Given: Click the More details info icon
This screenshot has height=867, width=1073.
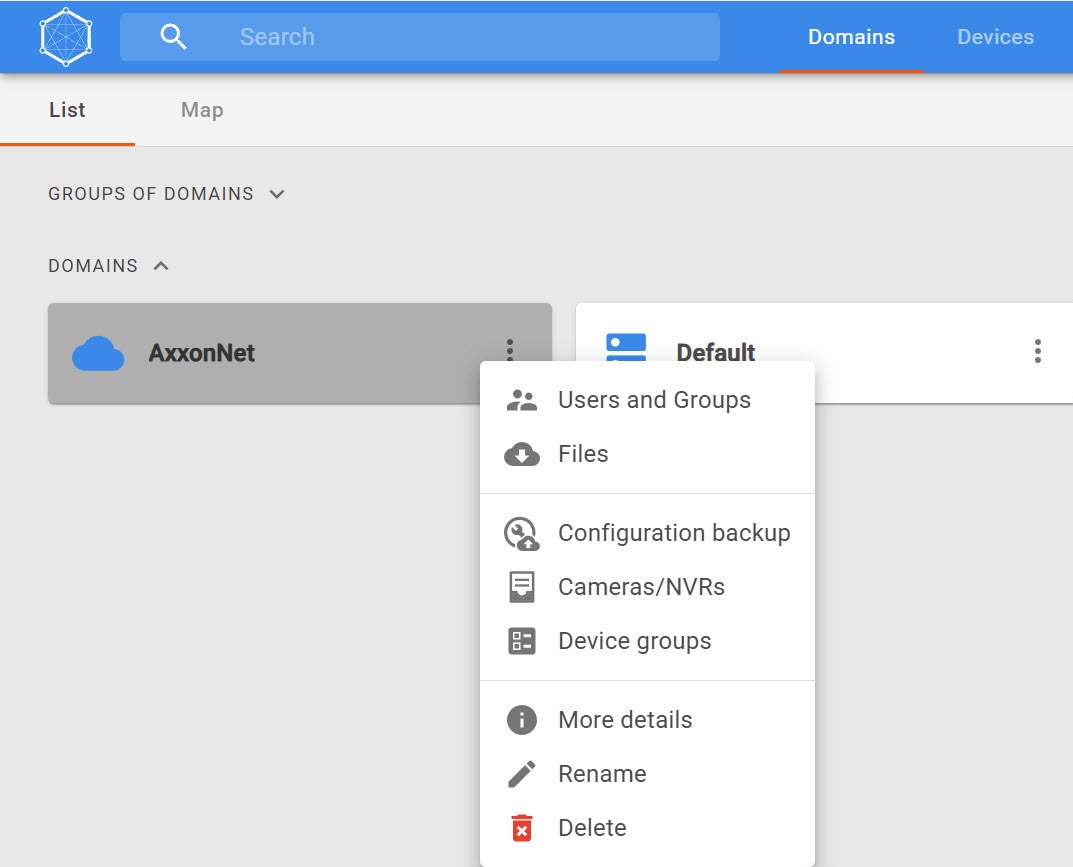Looking at the screenshot, I should (521, 720).
